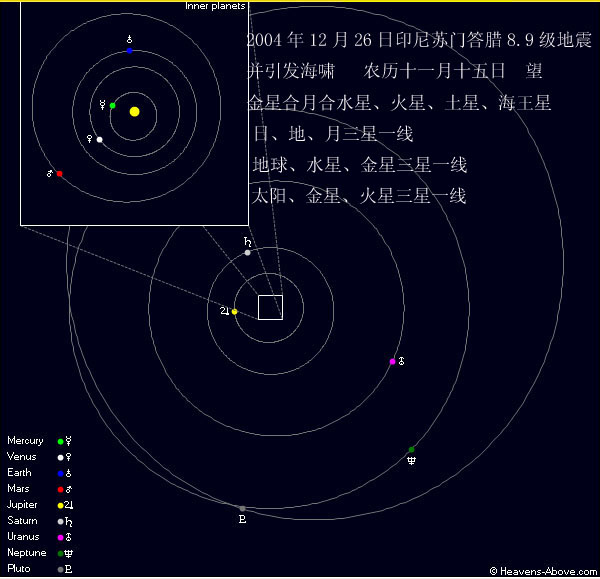This screenshot has height=579, width=600.
Task: Click the Mercury symbol left of the green dot
Action: 103,105
